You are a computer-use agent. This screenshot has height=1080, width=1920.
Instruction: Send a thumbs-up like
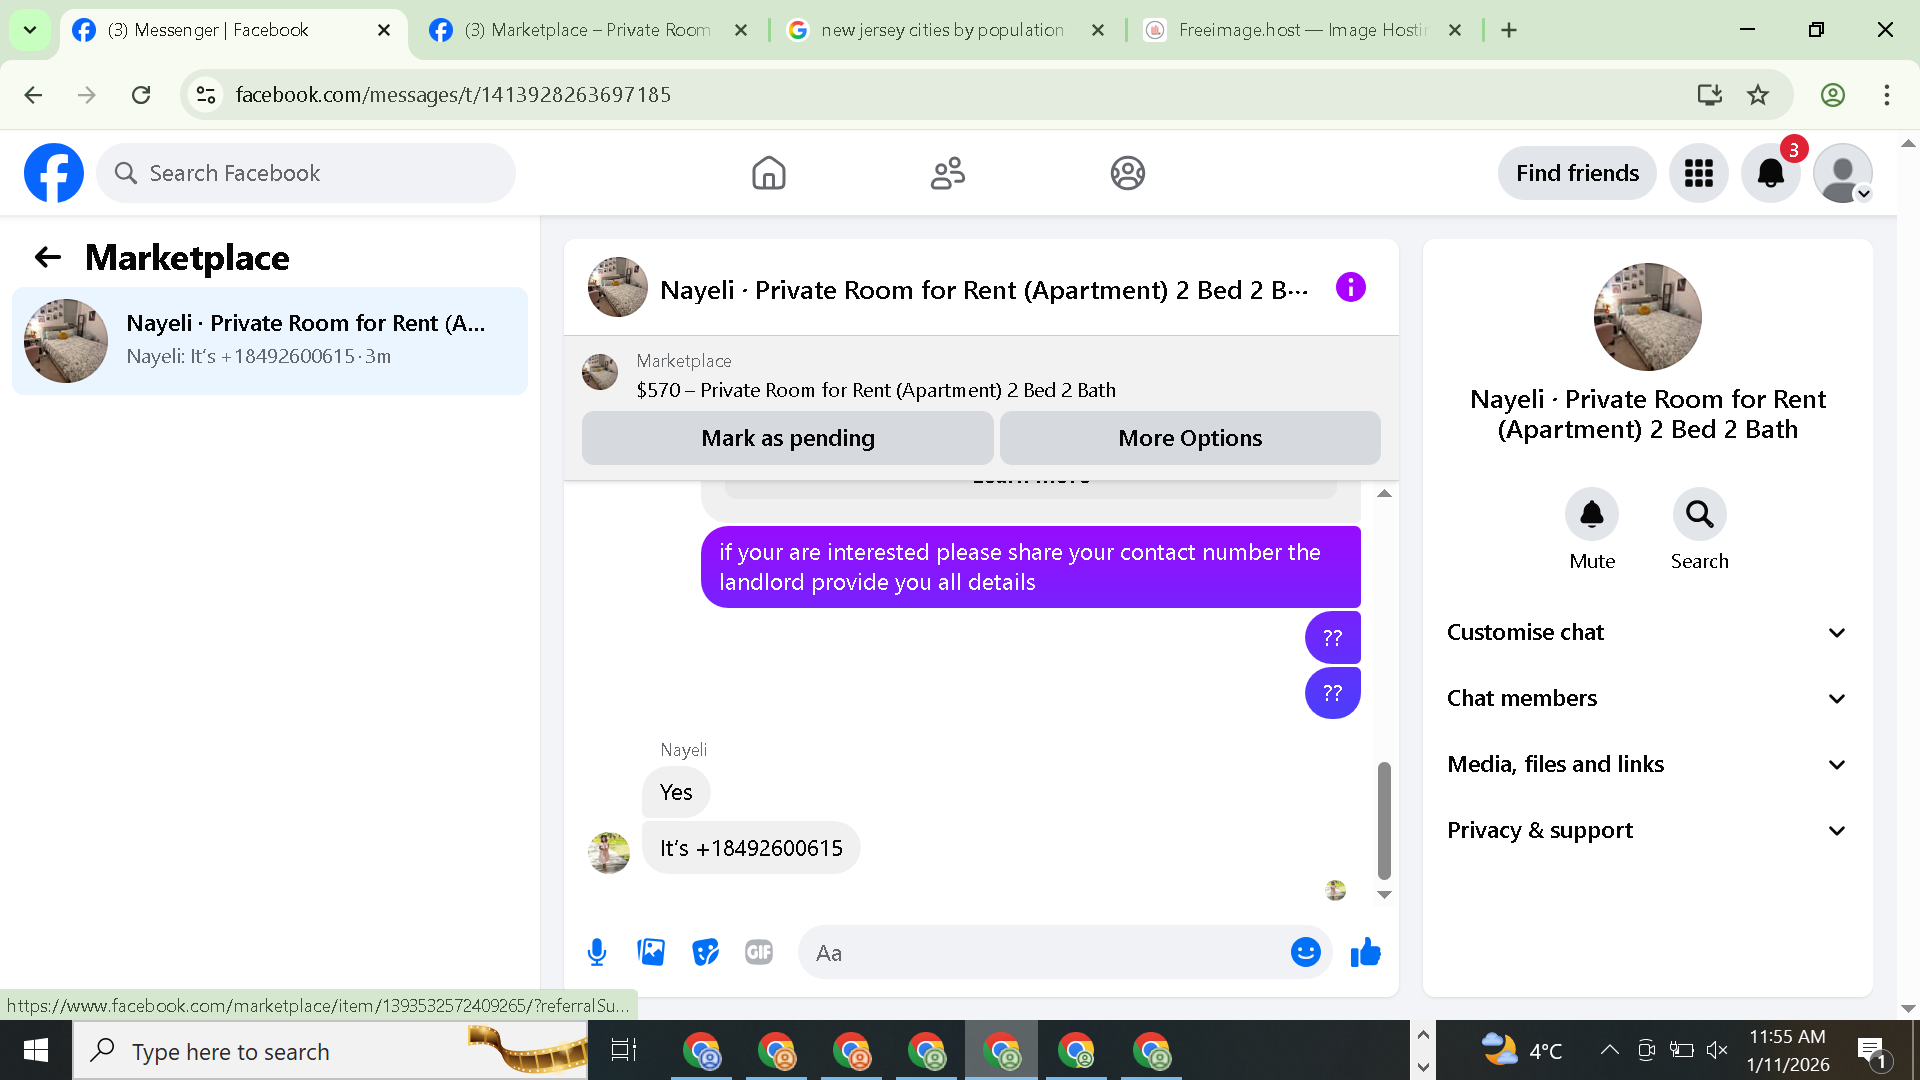[1365, 953]
